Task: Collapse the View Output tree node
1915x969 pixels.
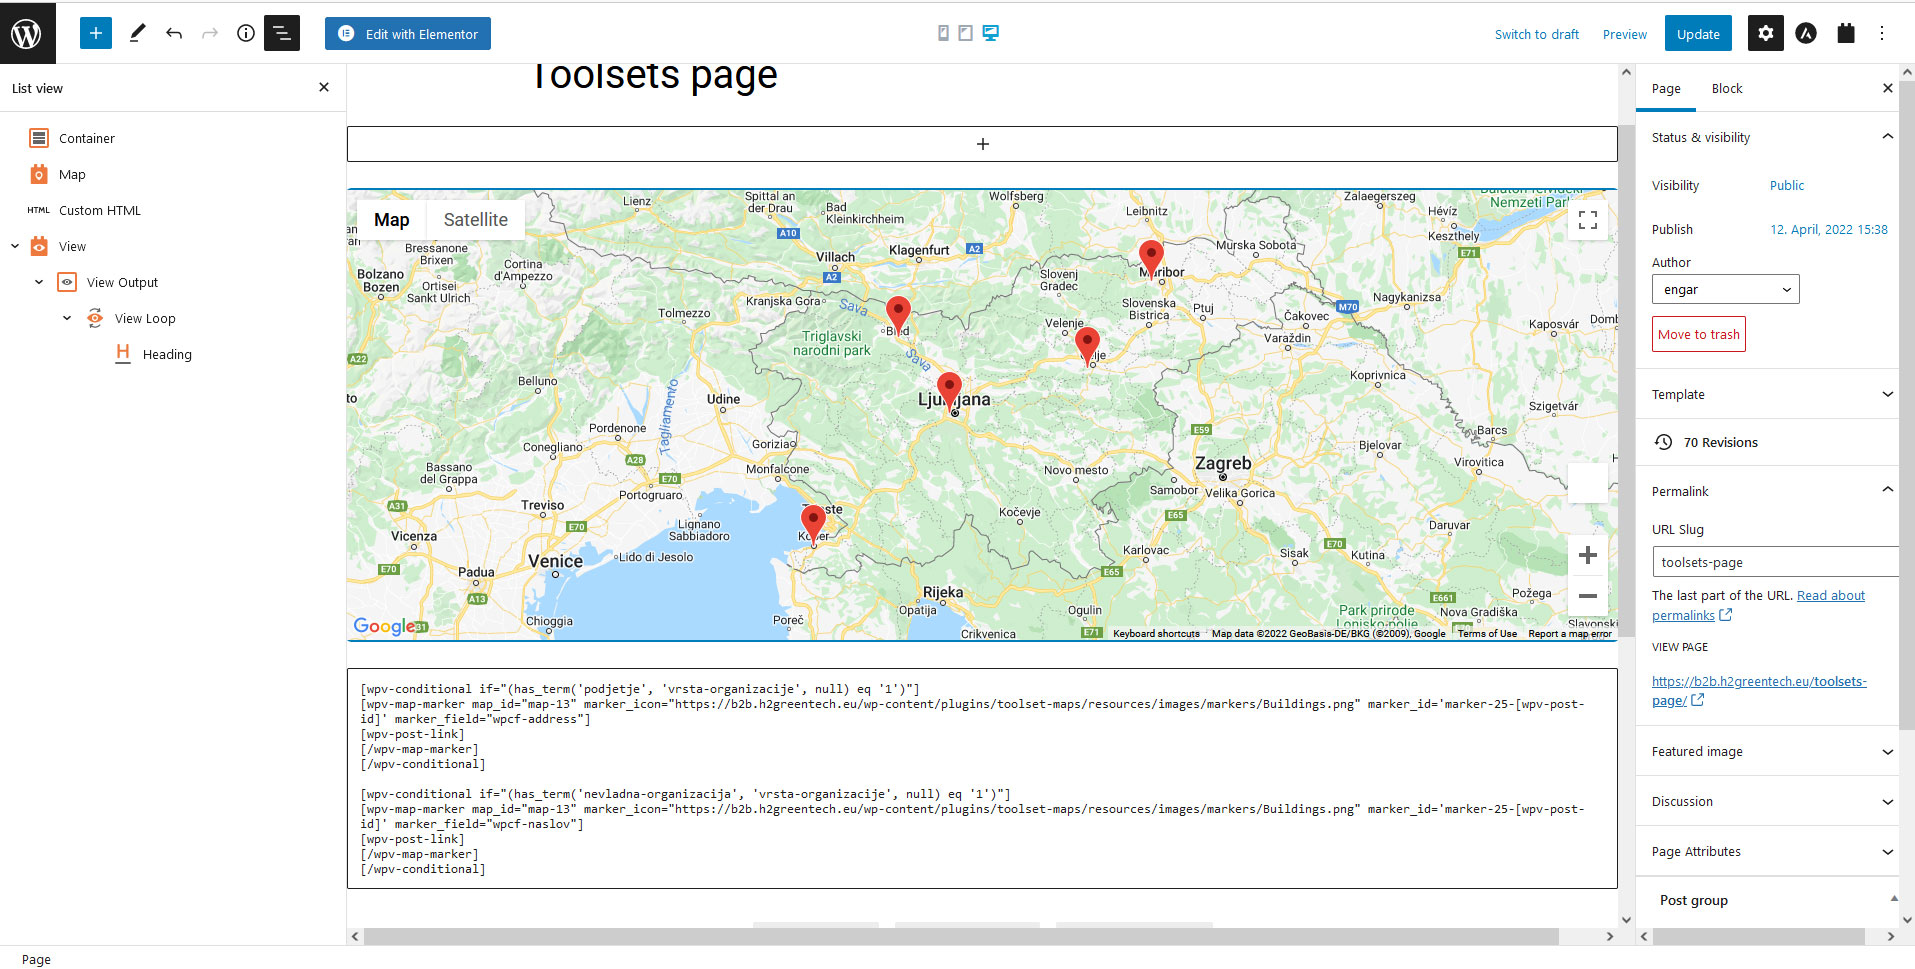Action: click(x=39, y=282)
